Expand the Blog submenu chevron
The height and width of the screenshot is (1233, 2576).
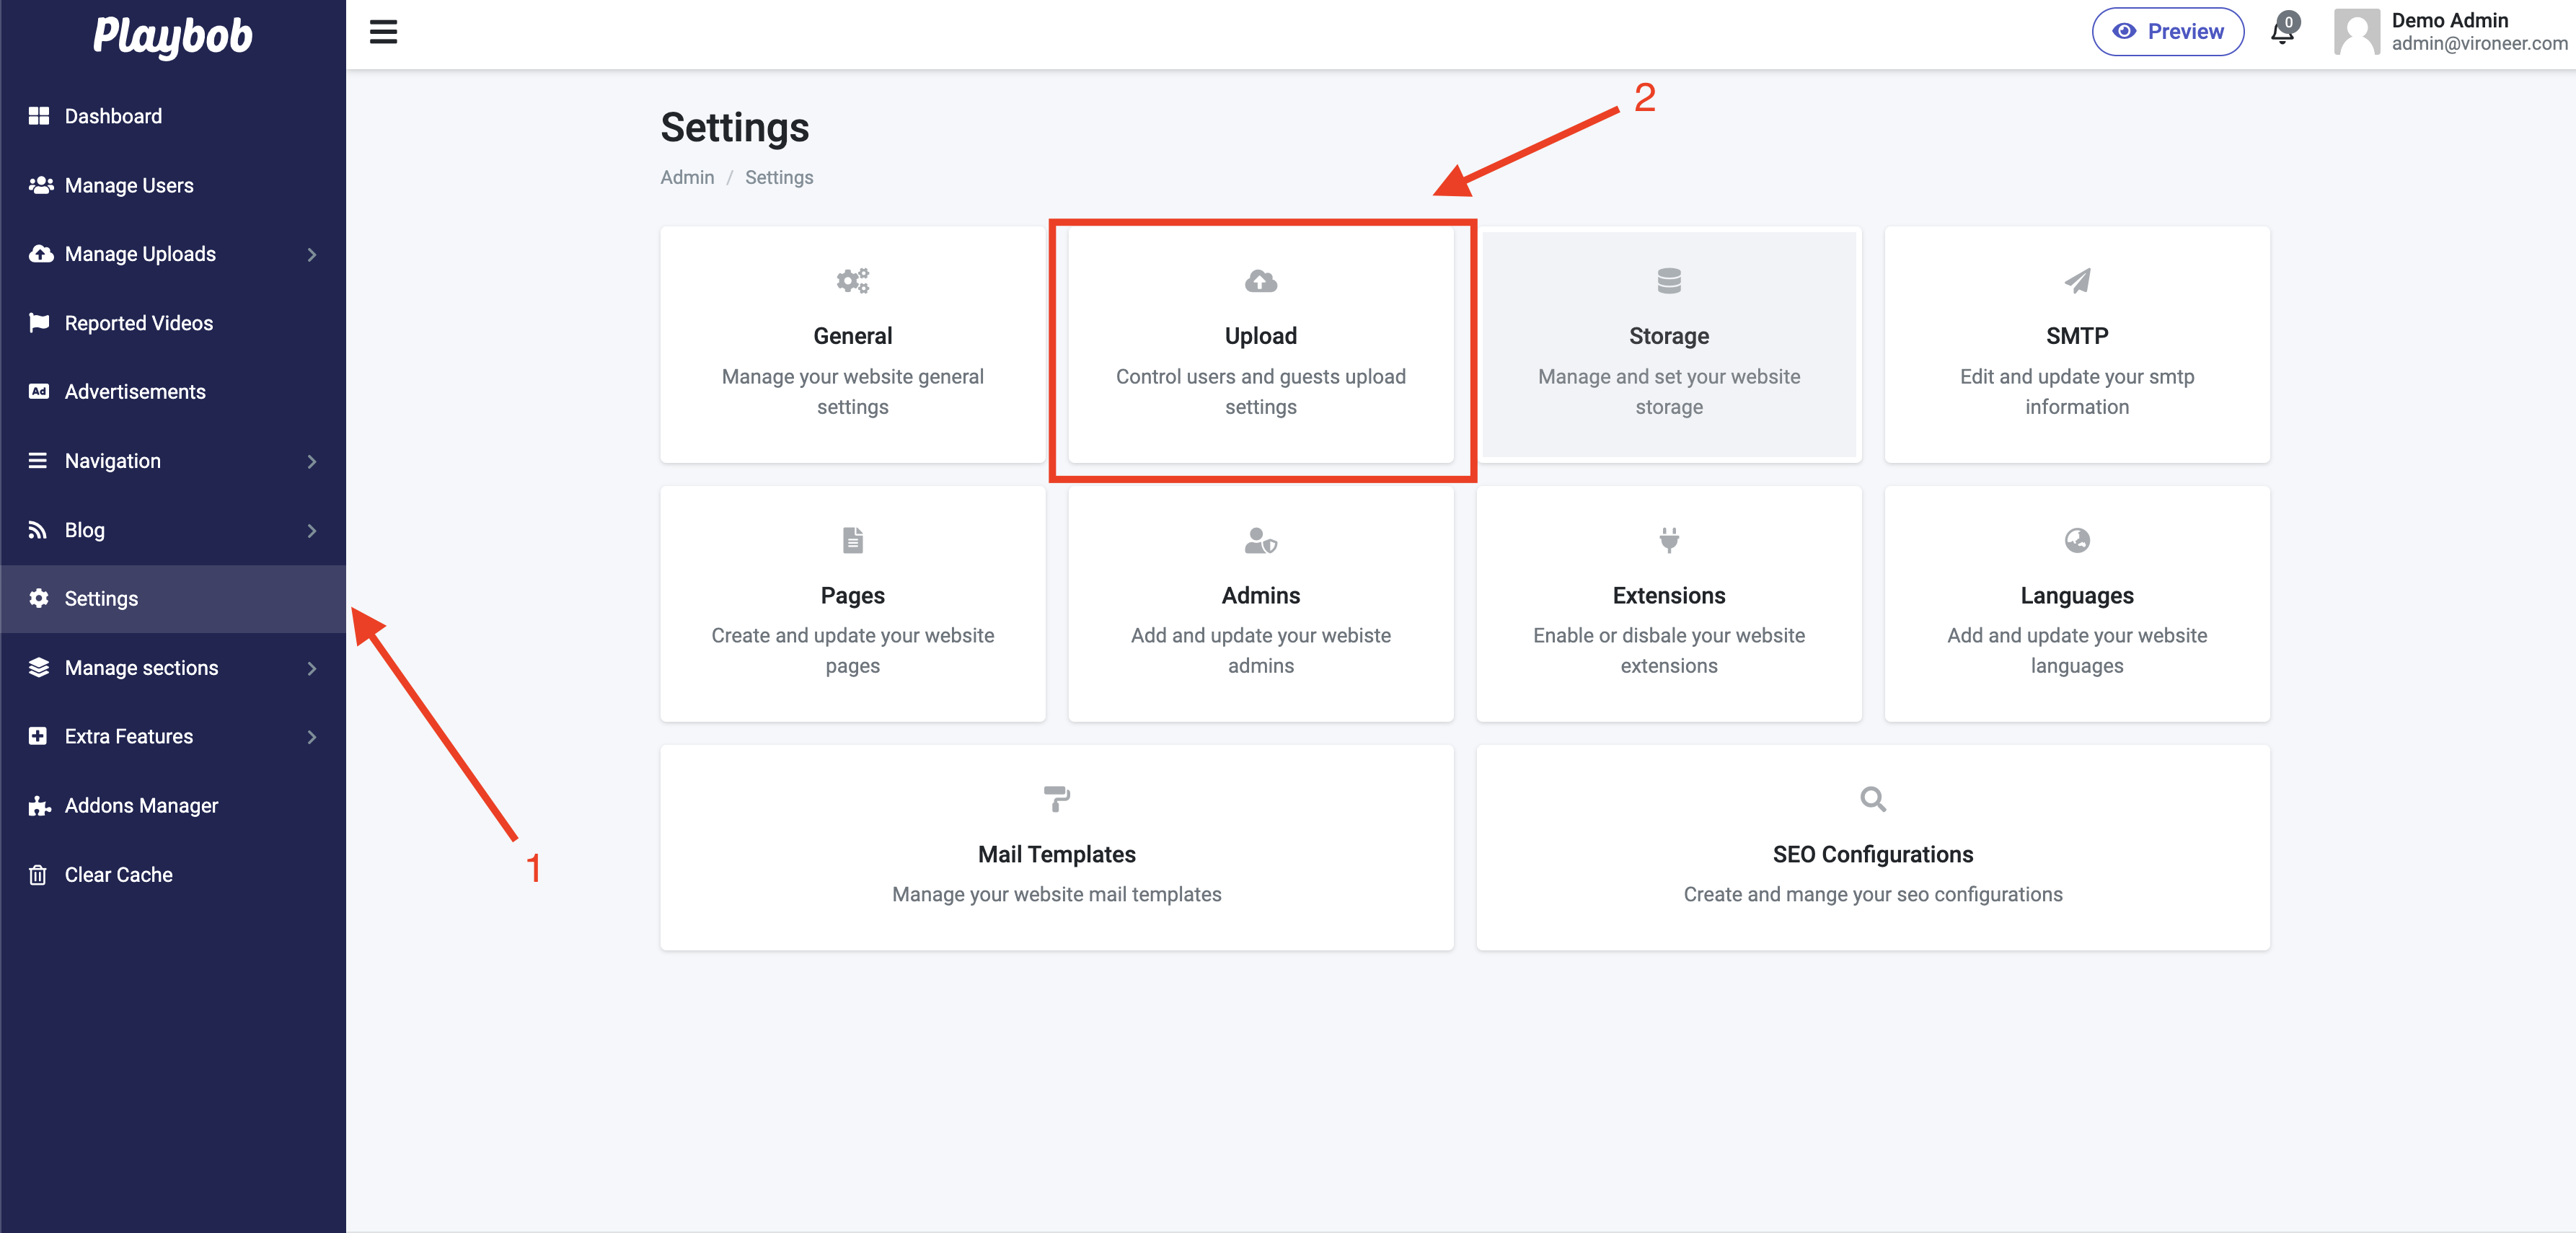(312, 531)
